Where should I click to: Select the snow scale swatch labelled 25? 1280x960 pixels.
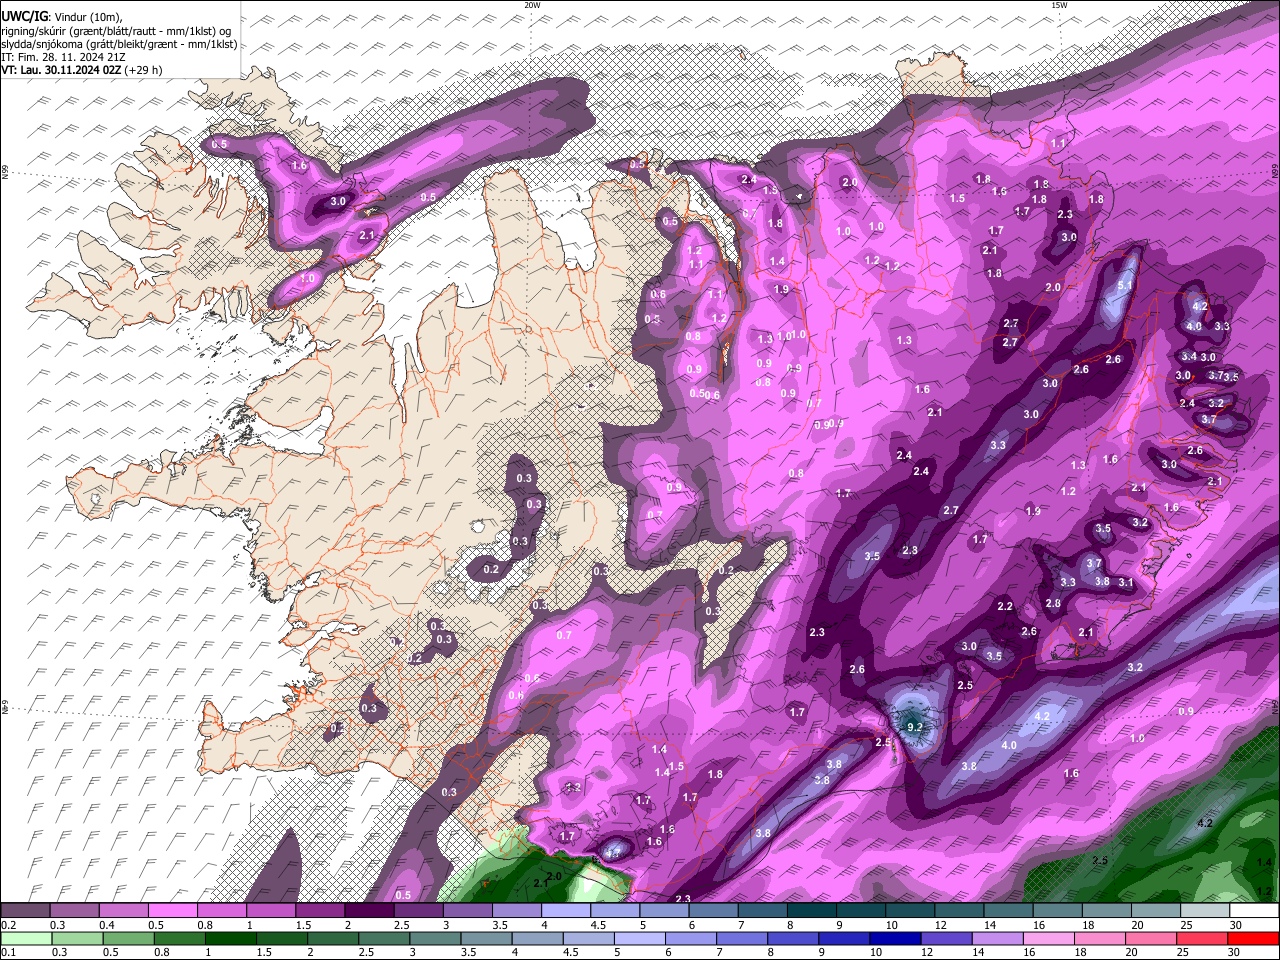pos(1205,910)
